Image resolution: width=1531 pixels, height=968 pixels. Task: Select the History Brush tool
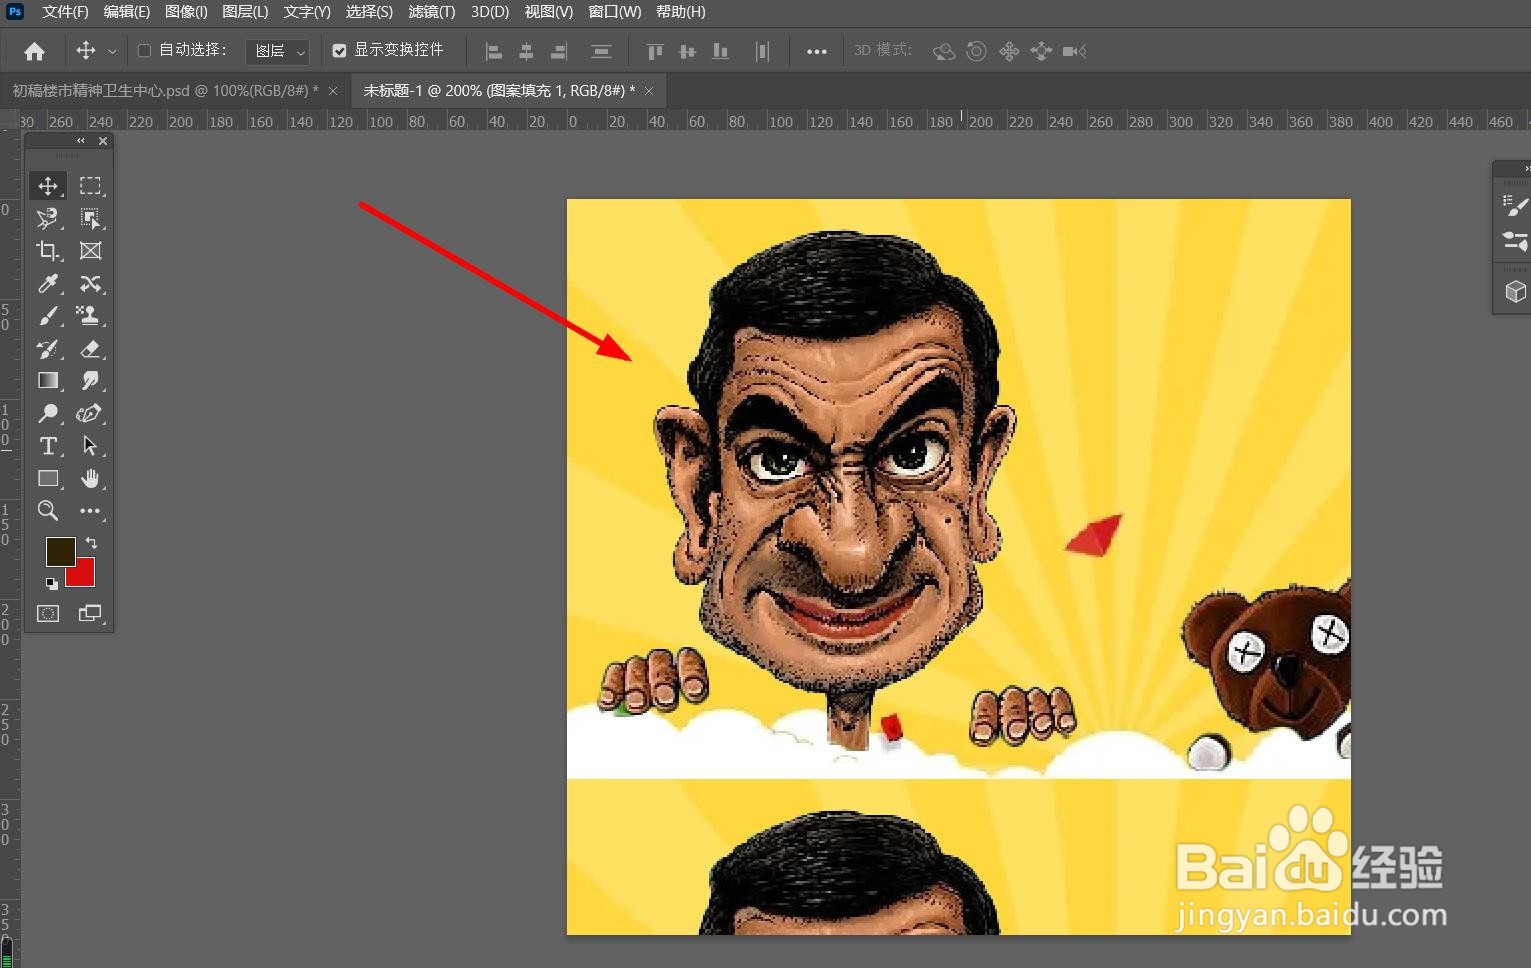(47, 349)
